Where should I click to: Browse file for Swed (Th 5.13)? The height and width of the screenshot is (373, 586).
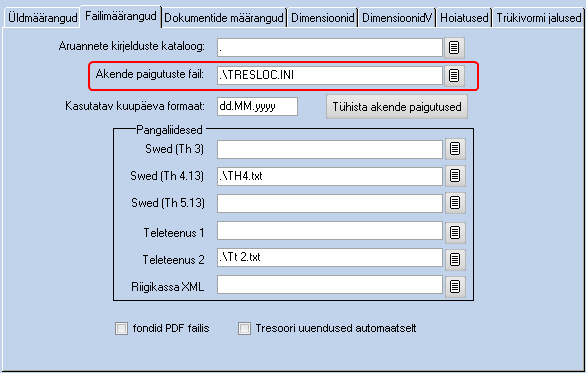(x=455, y=203)
